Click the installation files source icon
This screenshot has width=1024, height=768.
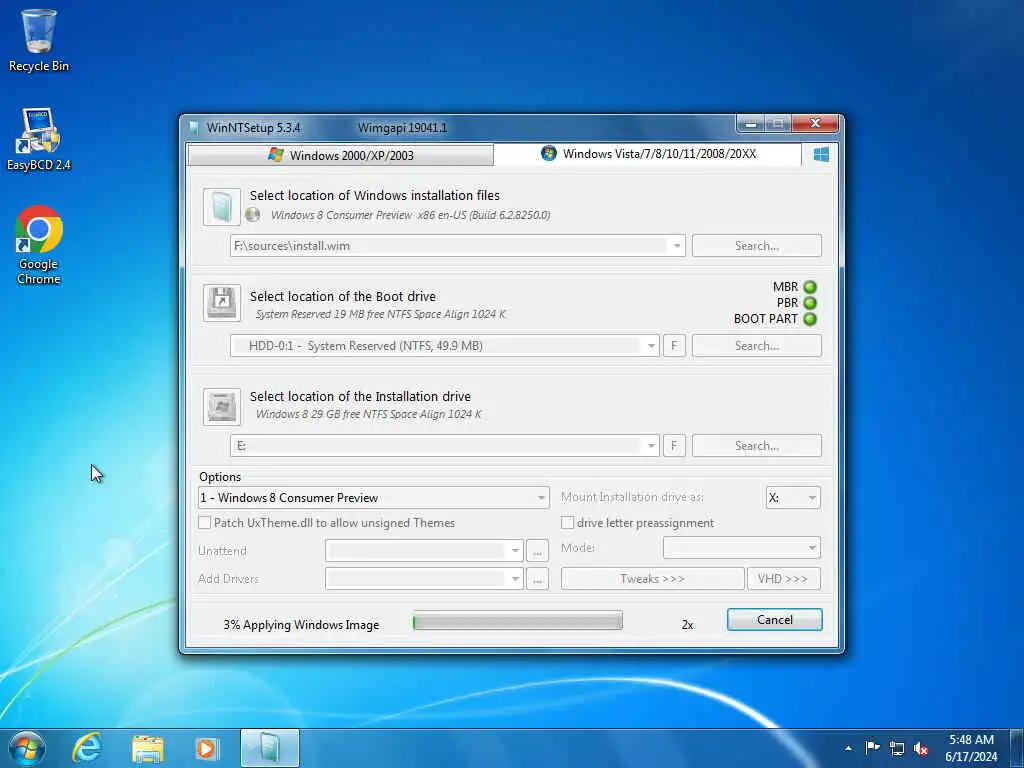pyautogui.click(x=221, y=207)
